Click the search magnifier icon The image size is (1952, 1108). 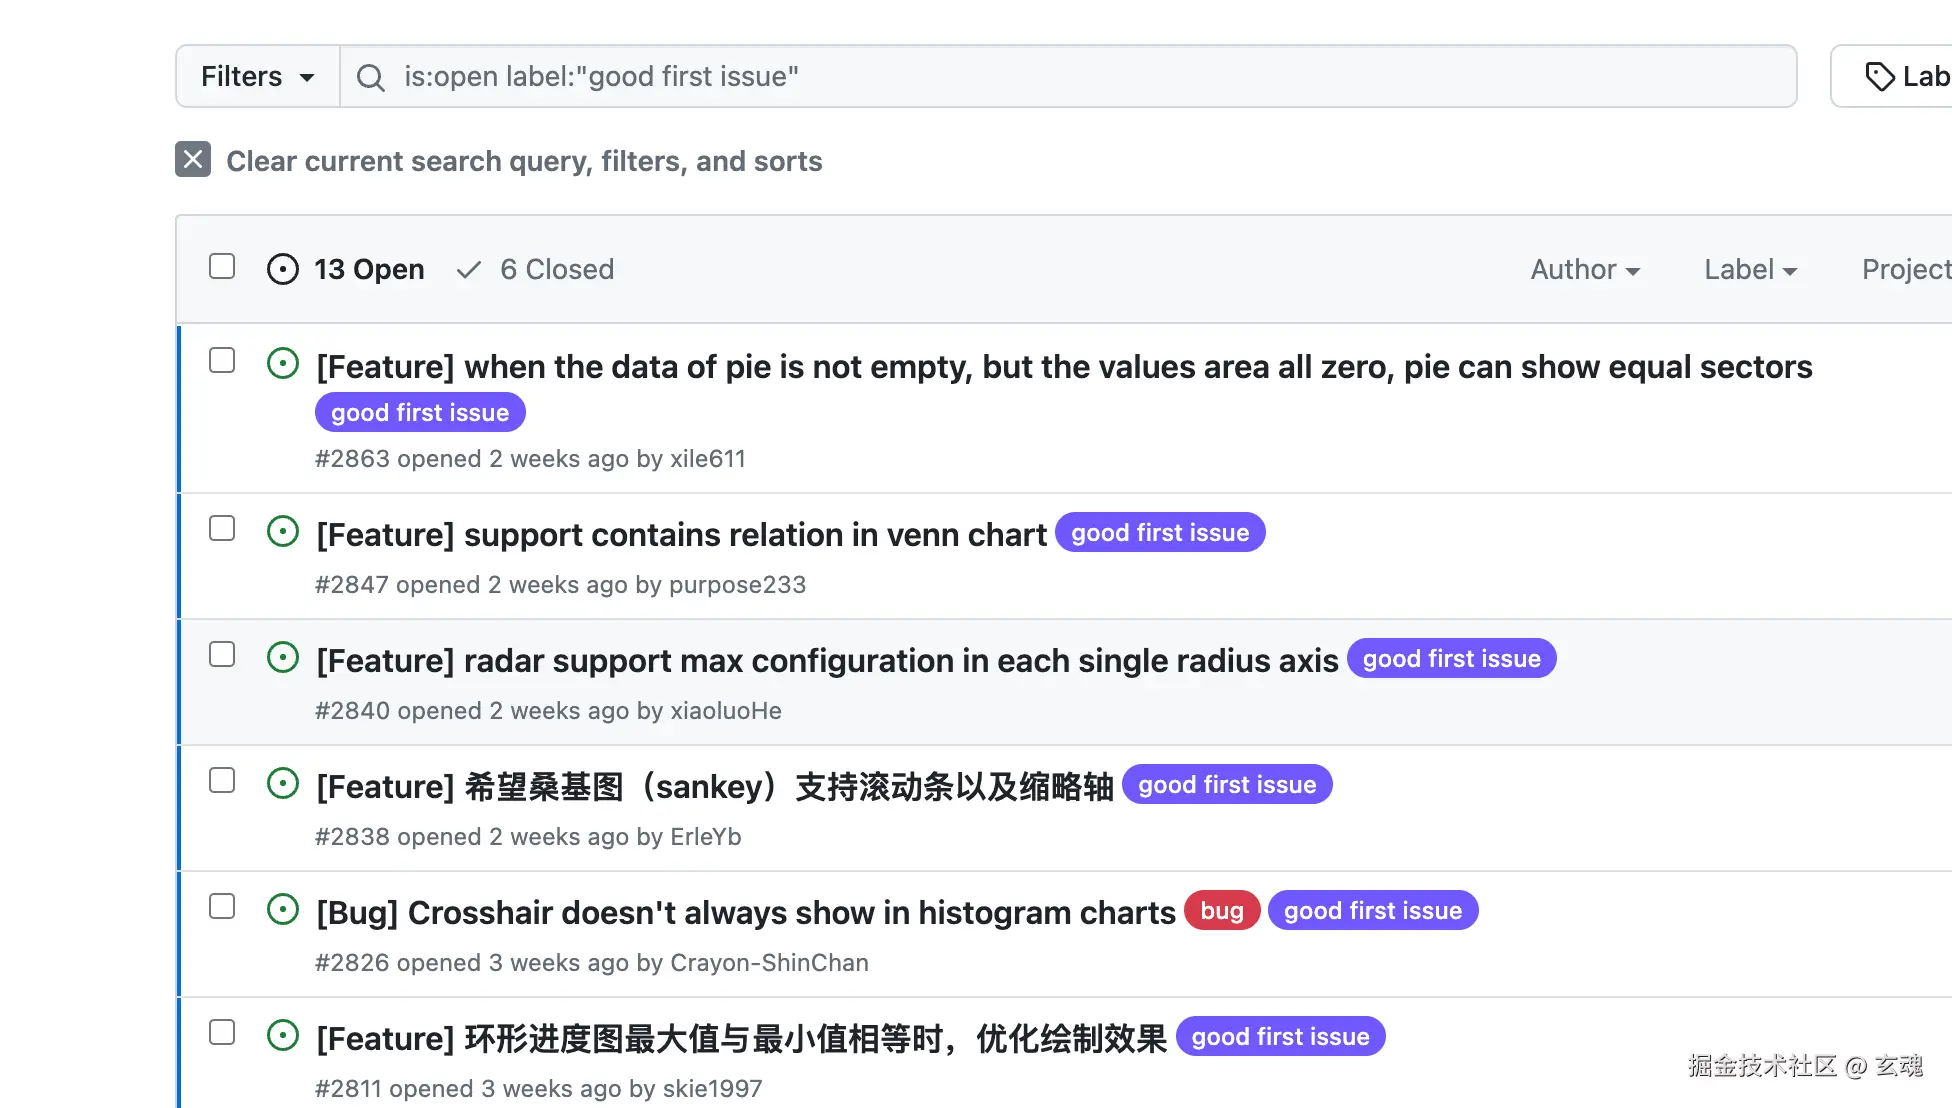[370, 77]
